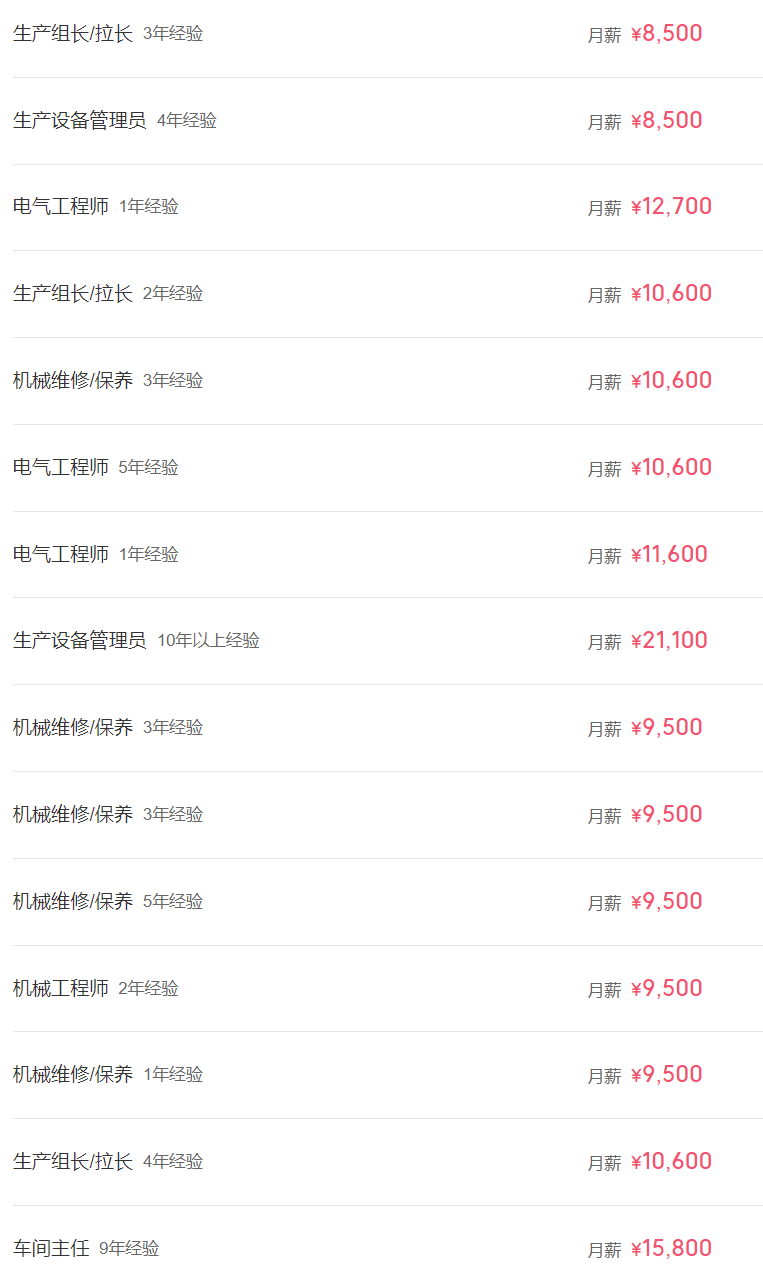This screenshot has height=1288, width=763.
Task: Open 生产设备管理员 10年以上经验 entry
Action: pyautogui.click(x=387, y=641)
